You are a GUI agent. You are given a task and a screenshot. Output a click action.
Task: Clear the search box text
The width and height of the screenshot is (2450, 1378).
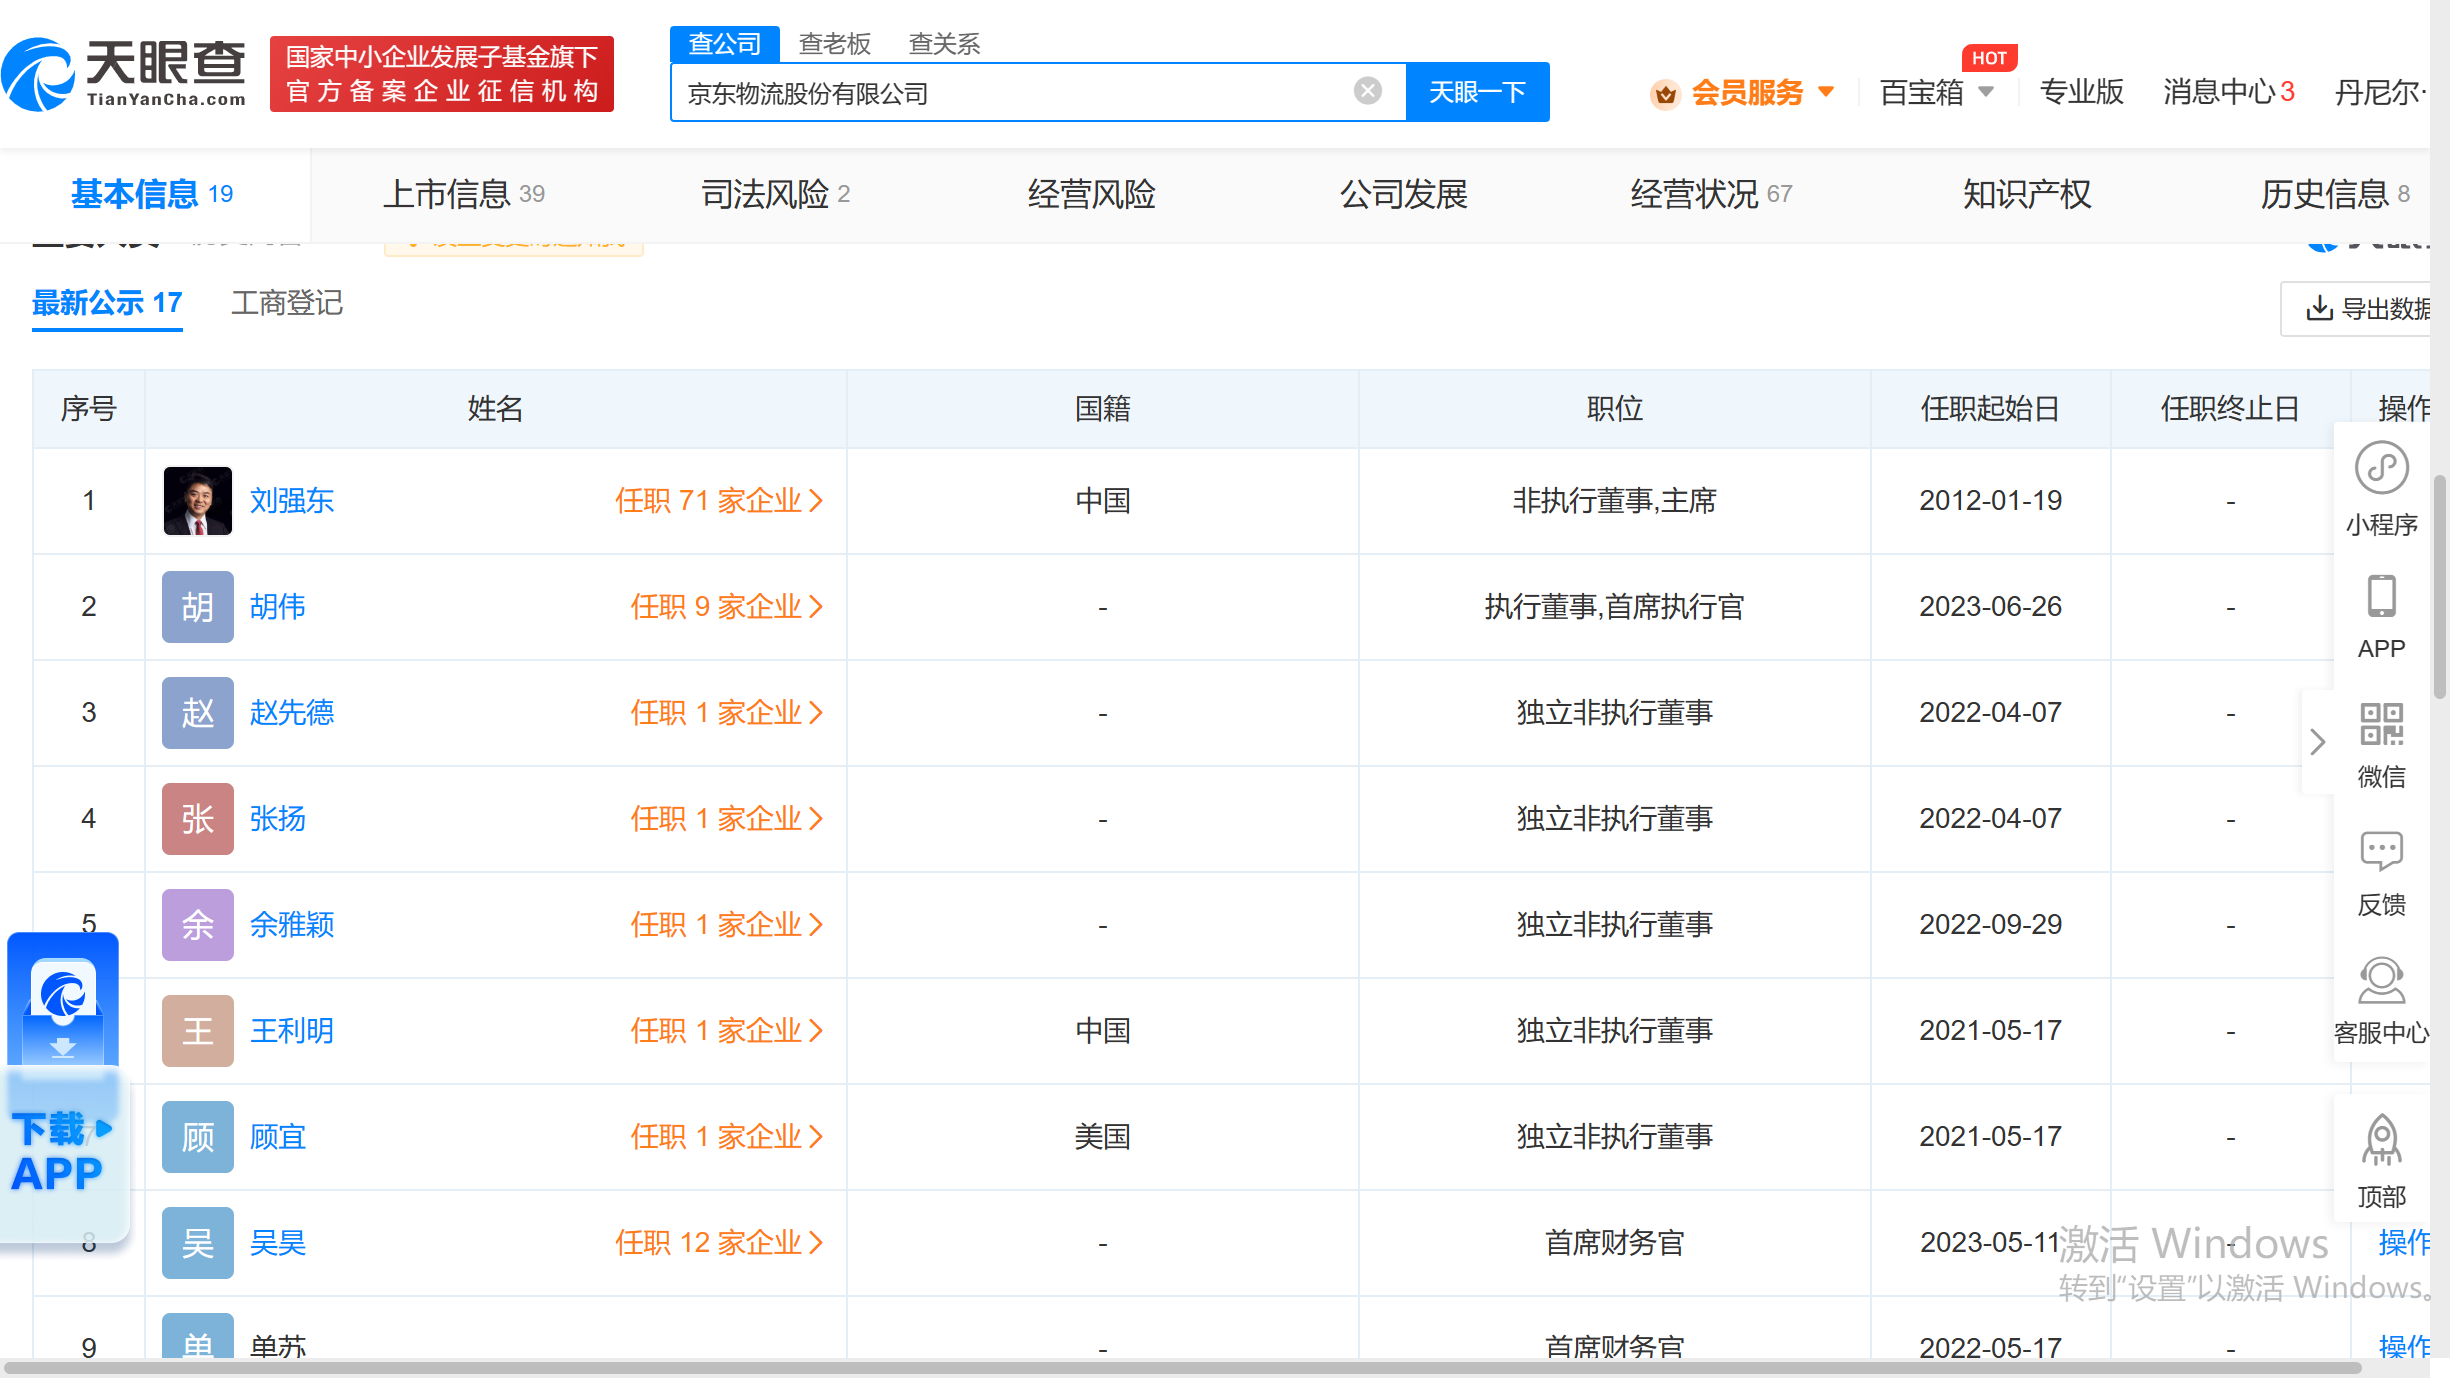[1367, 91]
